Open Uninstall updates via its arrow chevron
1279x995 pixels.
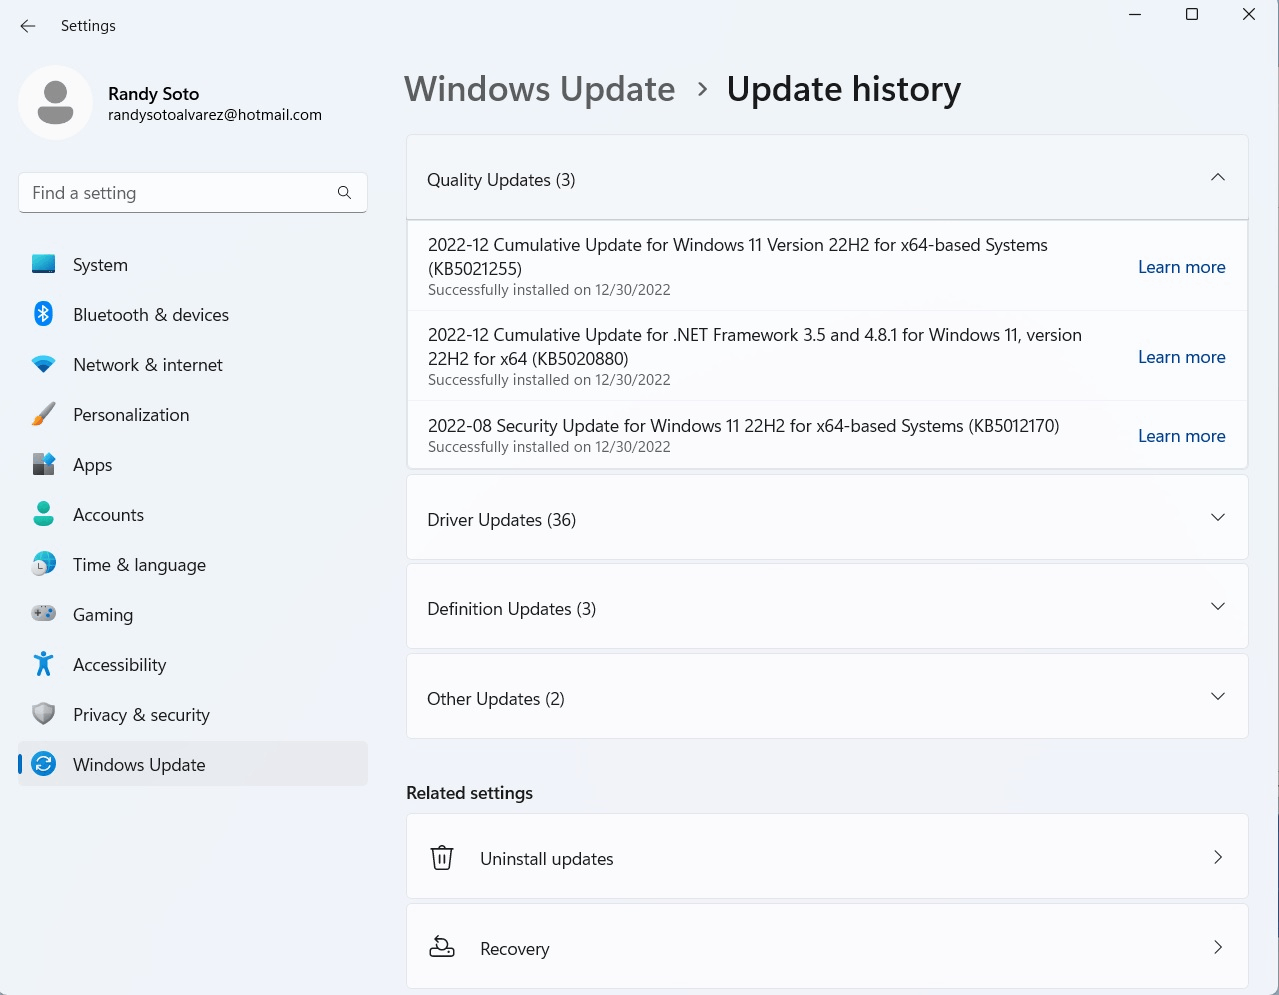click(1218, 857)
